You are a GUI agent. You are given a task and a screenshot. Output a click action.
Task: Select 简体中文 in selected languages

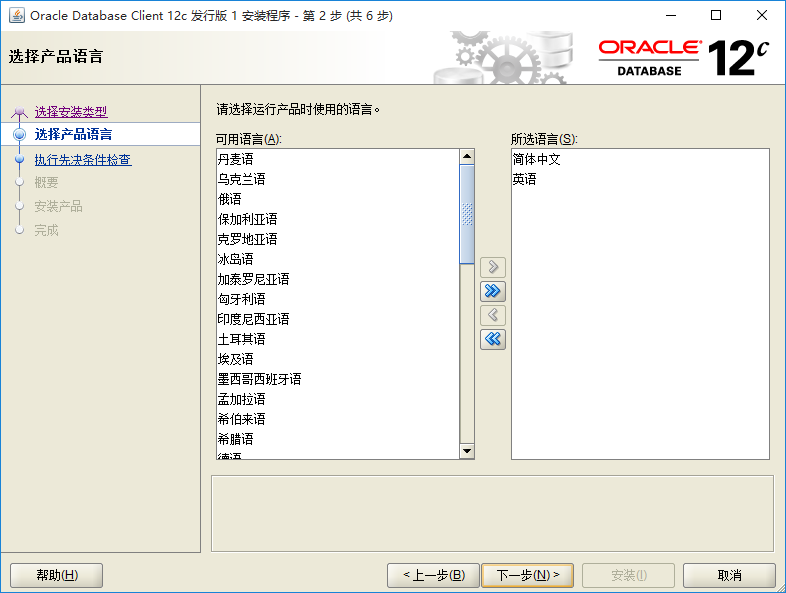coord(640,159)
